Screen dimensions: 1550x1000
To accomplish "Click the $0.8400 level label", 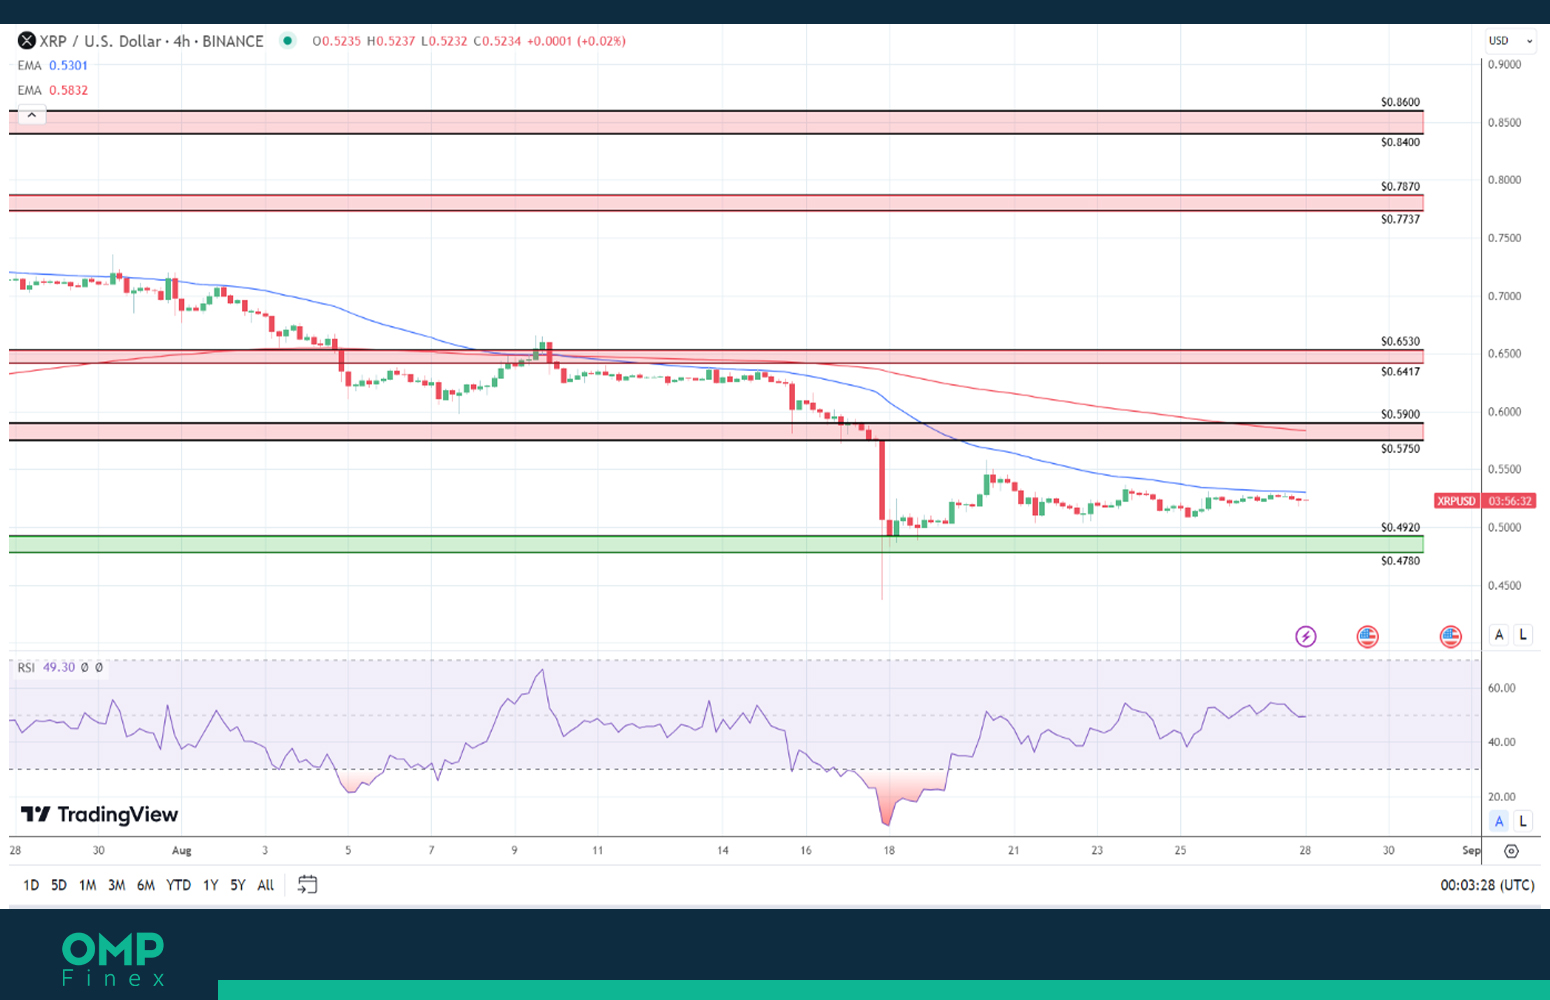I will [1400, 142].
